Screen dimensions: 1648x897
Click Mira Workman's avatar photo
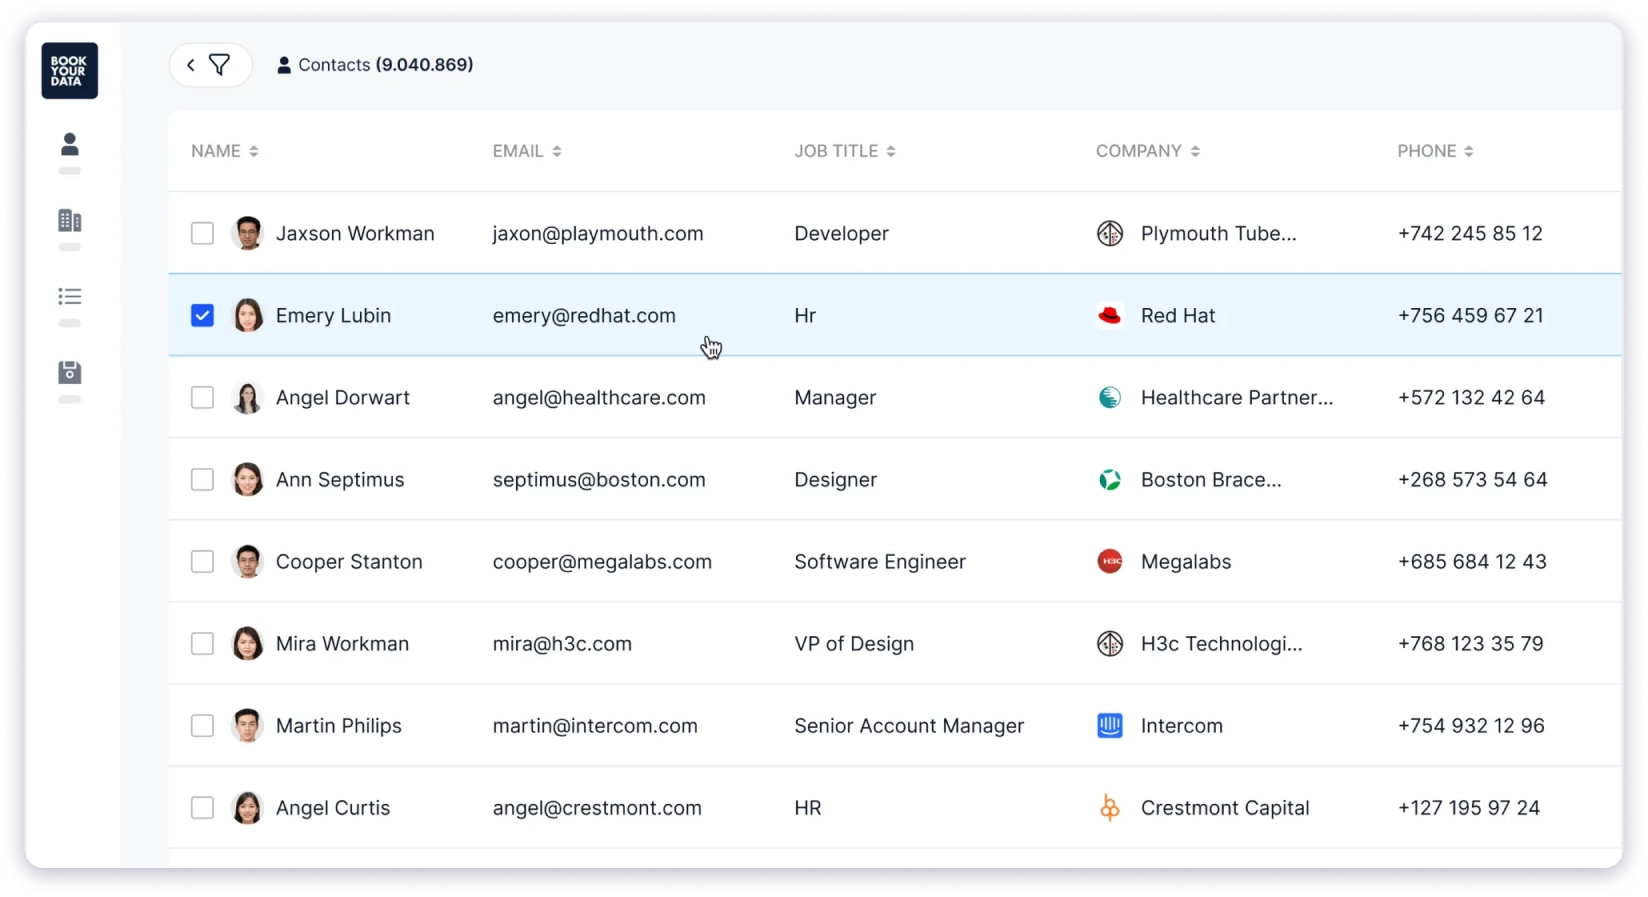(247, 643)
